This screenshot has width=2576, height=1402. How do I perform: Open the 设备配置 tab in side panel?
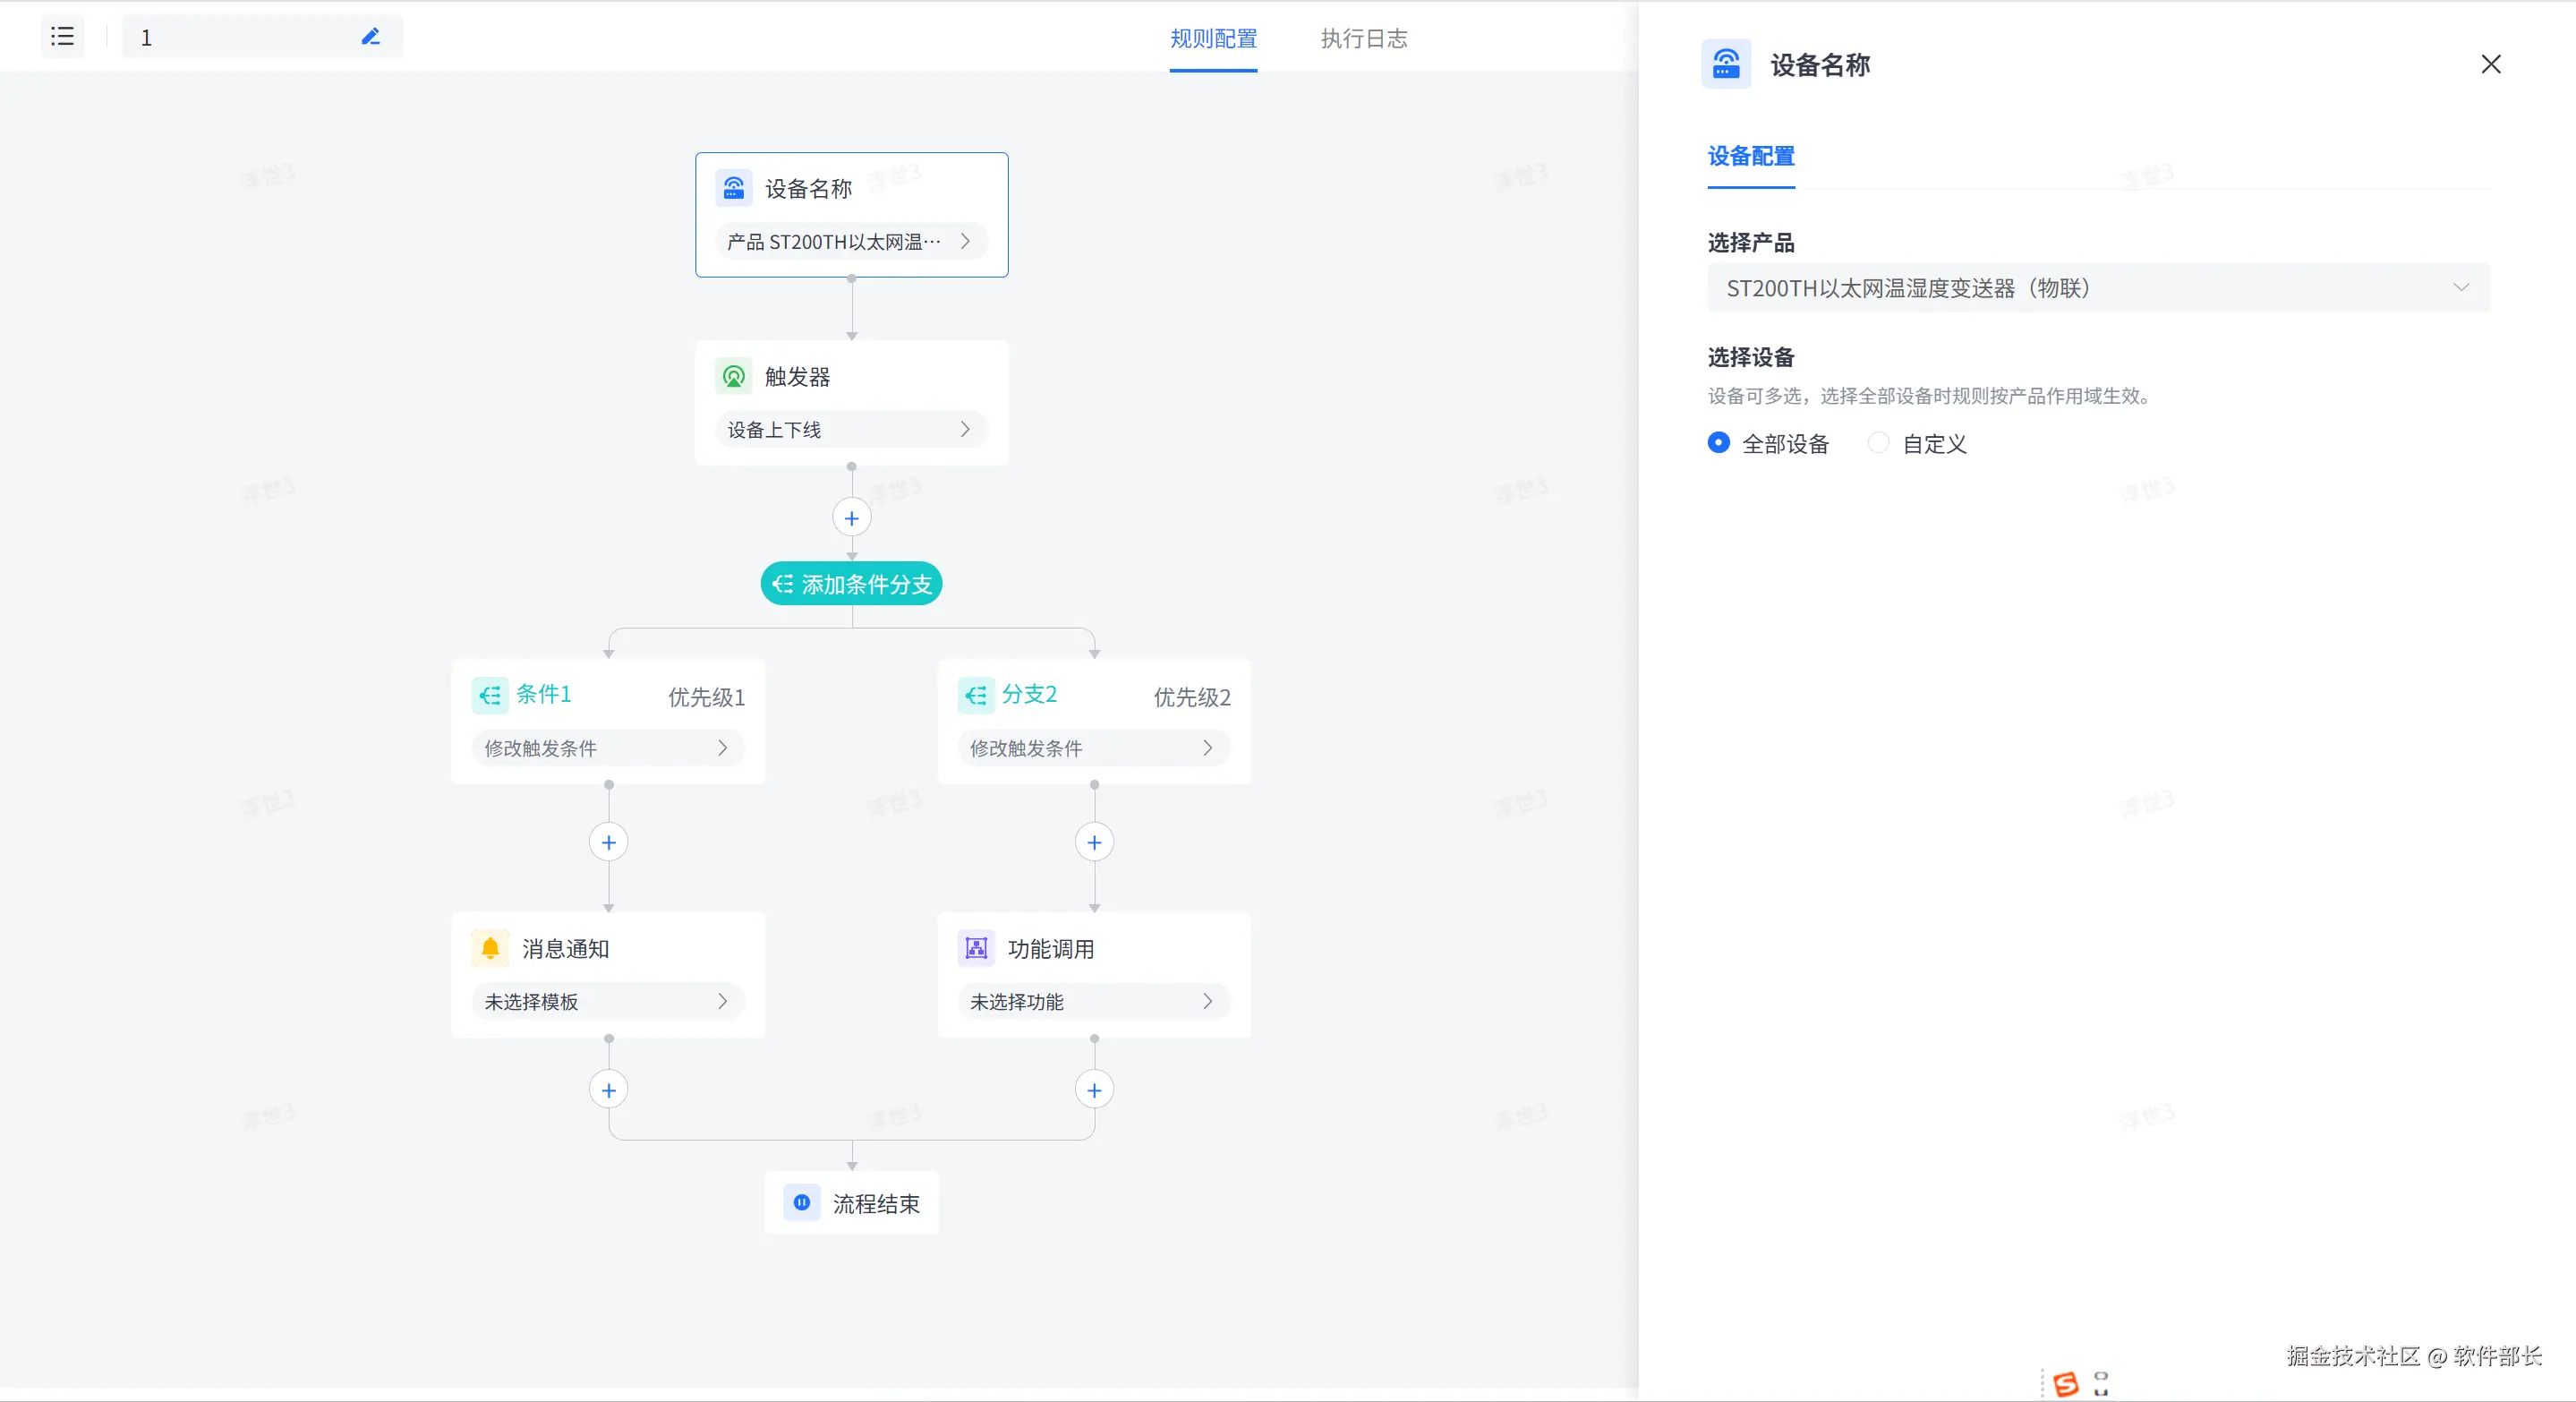[x=1750, y=156]
